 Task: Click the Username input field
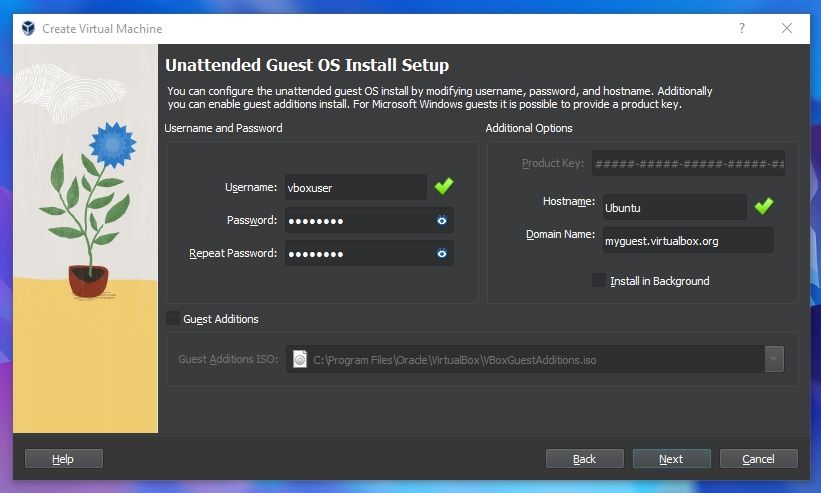356,187
